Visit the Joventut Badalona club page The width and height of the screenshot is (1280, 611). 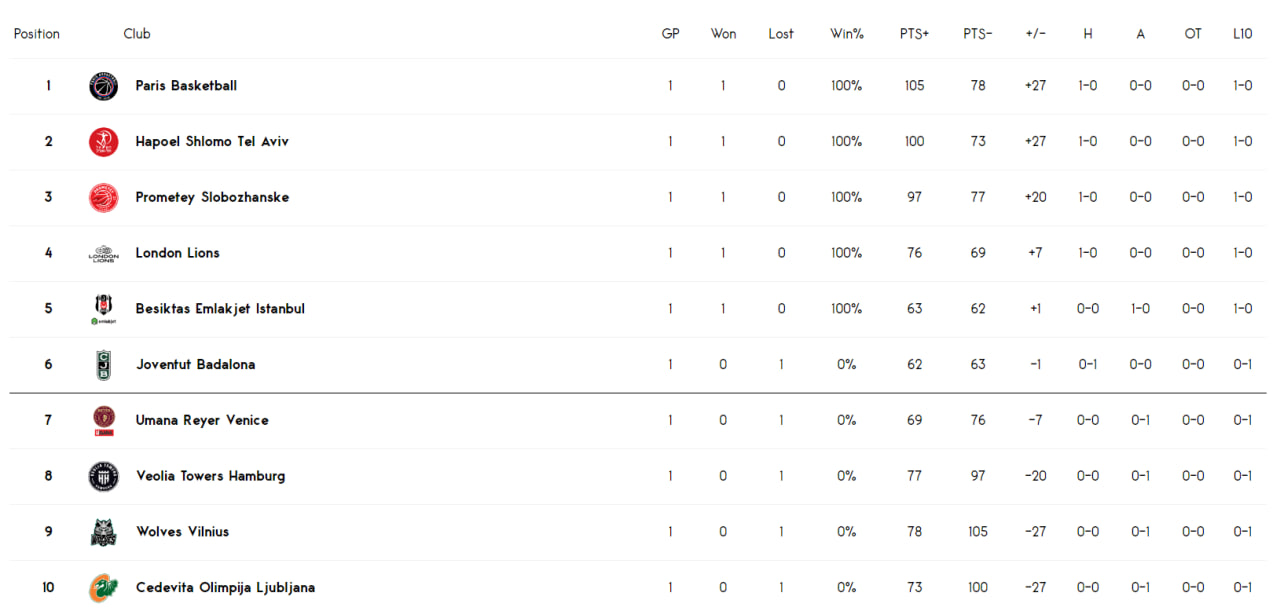195,365
